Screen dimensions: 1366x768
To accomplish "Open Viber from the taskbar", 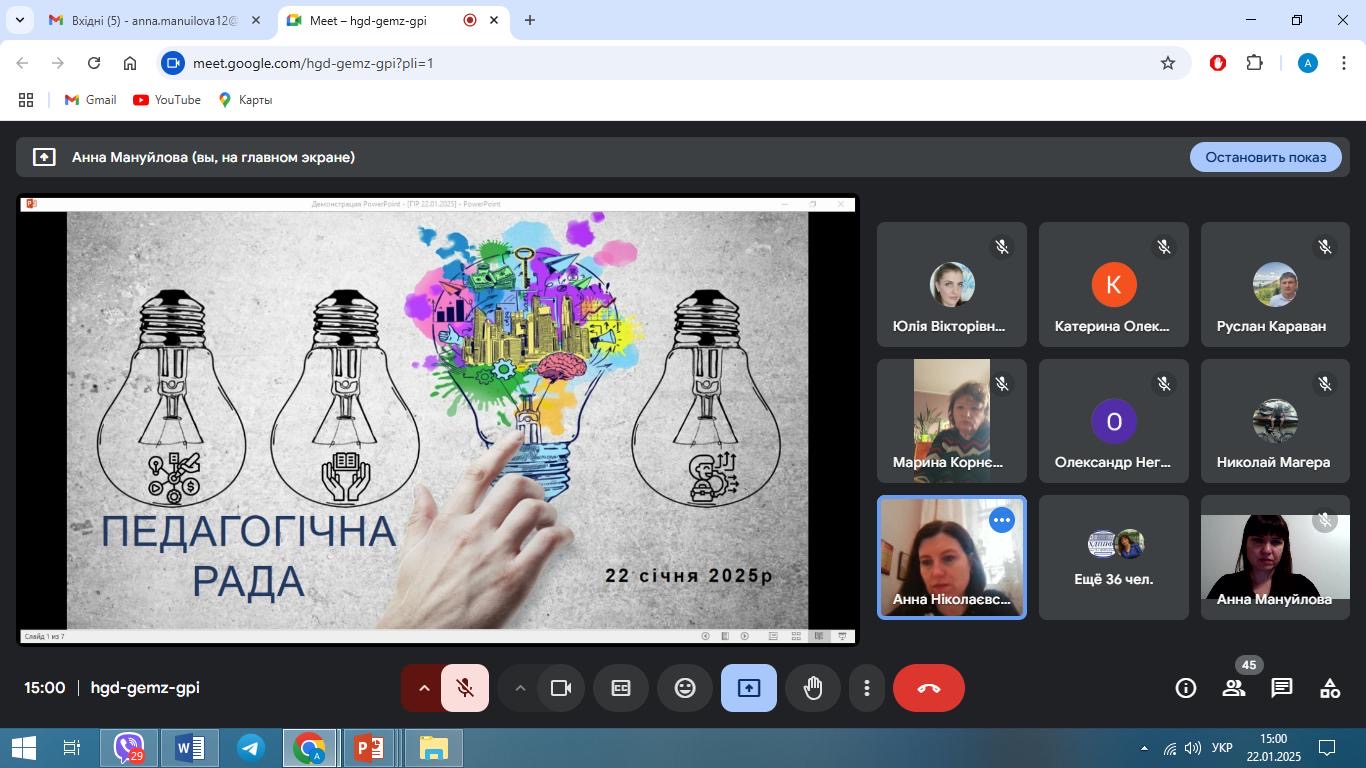I will click(x=129, y=748).
